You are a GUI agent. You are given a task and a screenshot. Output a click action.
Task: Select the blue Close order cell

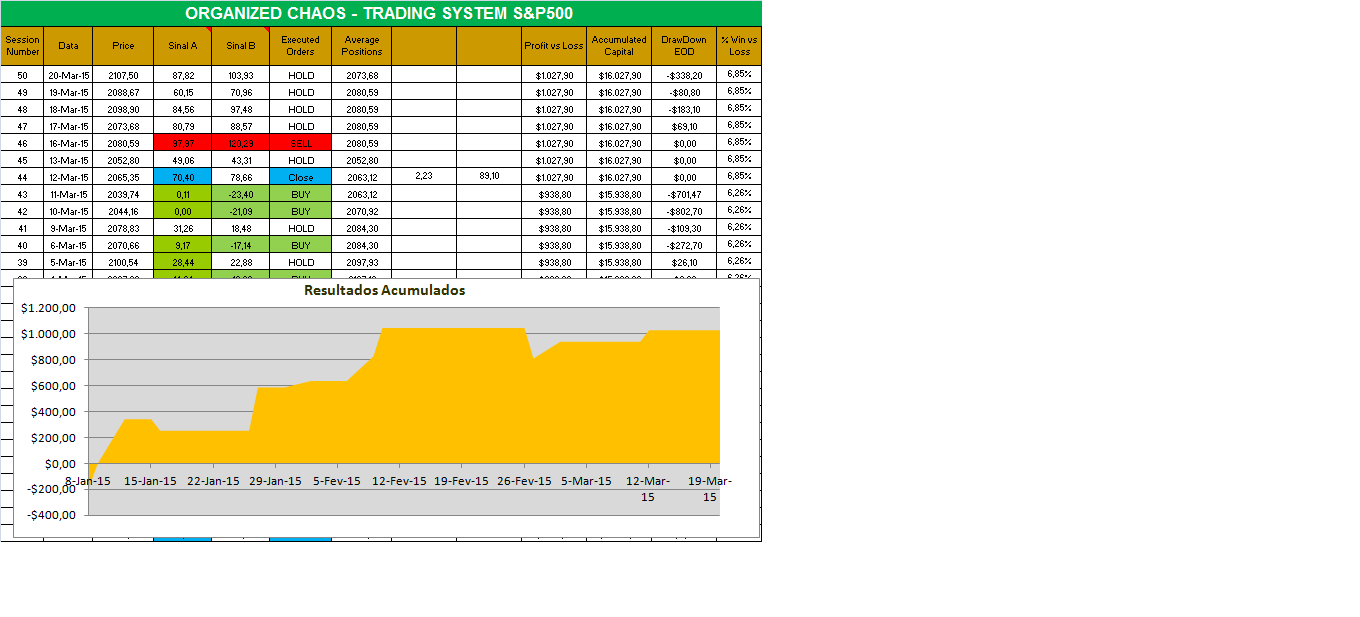pos(301,177)
